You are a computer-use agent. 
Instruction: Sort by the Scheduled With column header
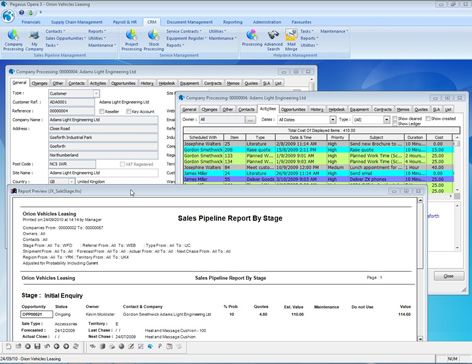pyautogui.click(x=203, y=137)
